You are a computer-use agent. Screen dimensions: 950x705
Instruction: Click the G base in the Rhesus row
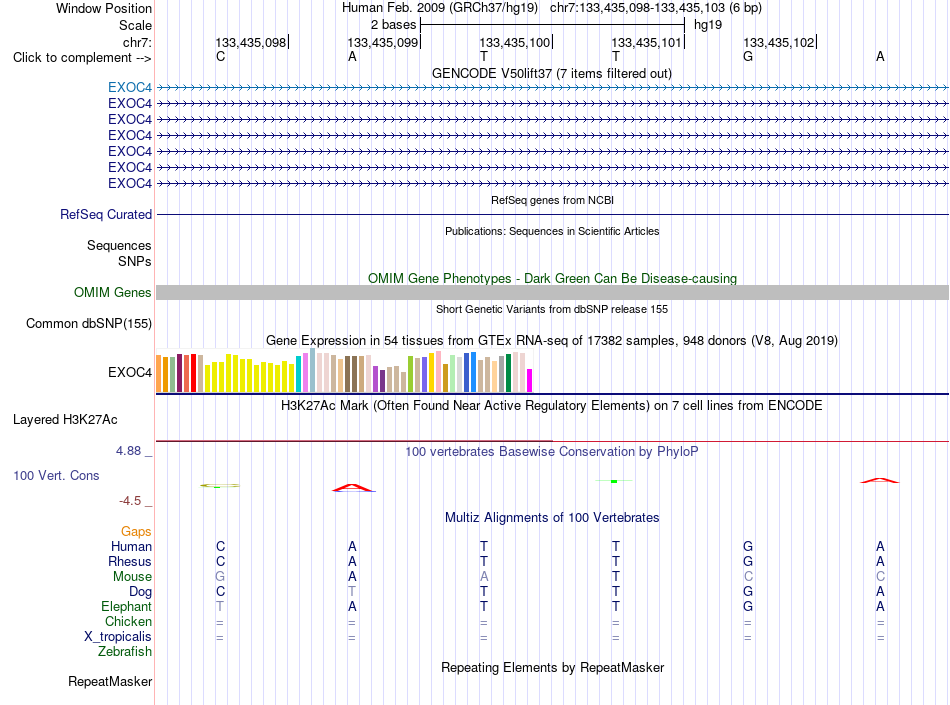(x=748, y=561)
